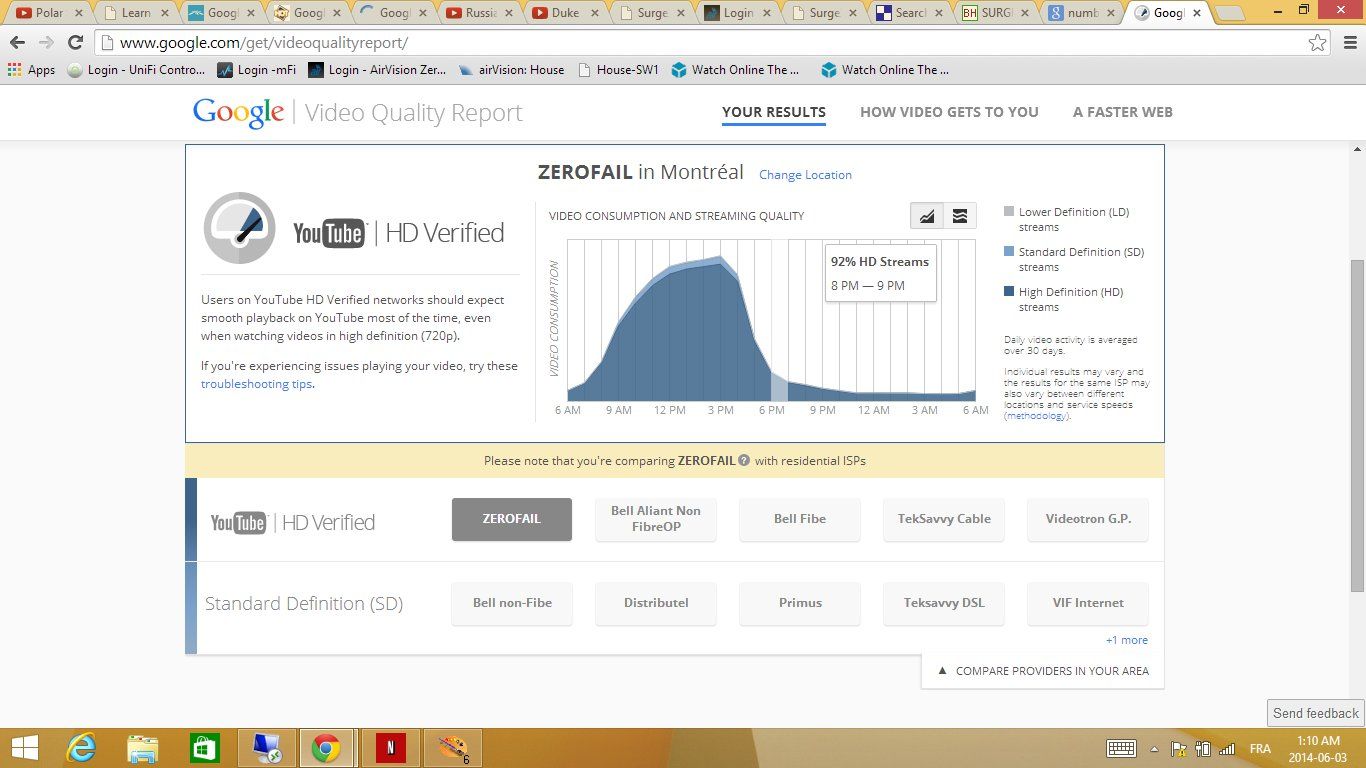Click the help icon beside ZEROFAIL
This screenshot has width=1366, height=768.
pos(744,461)
